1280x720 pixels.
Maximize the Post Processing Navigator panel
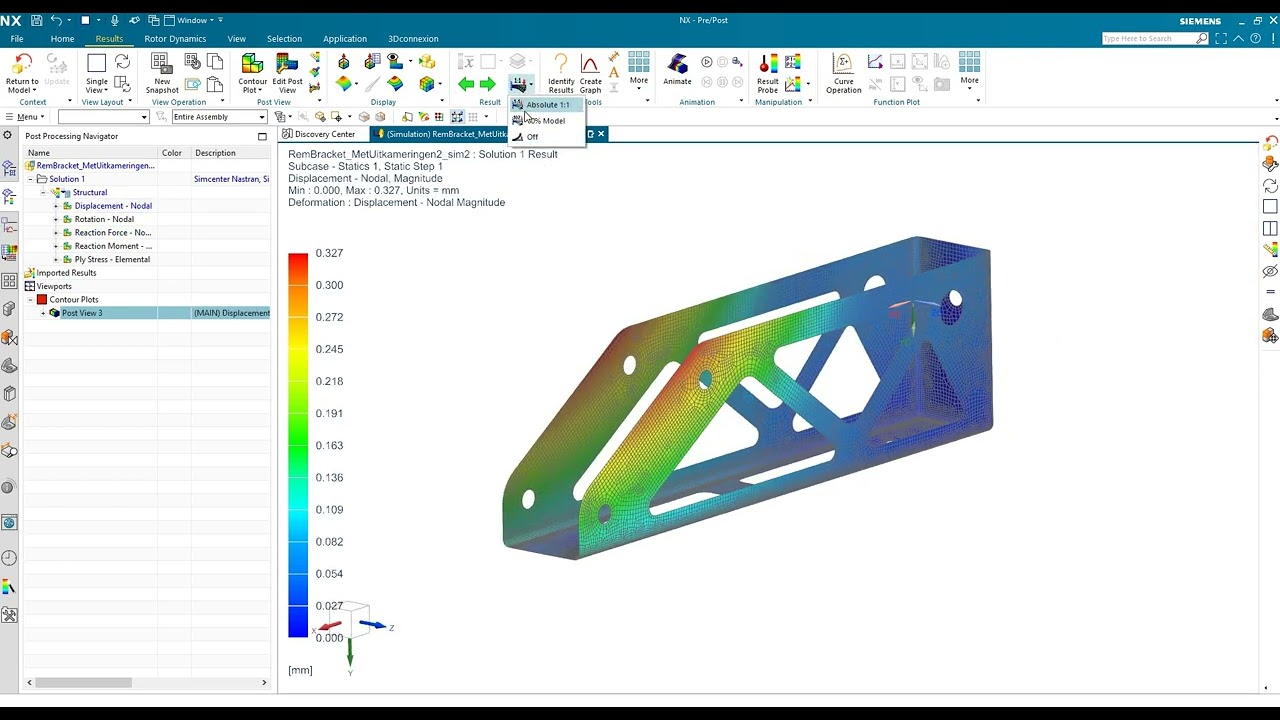click(262, 136)
